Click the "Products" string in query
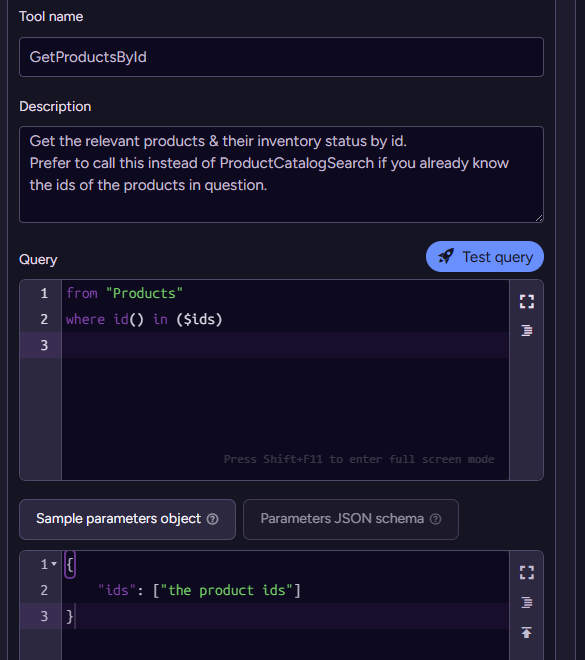The height and width of the screenshot is (660, 585). [144, 293]
